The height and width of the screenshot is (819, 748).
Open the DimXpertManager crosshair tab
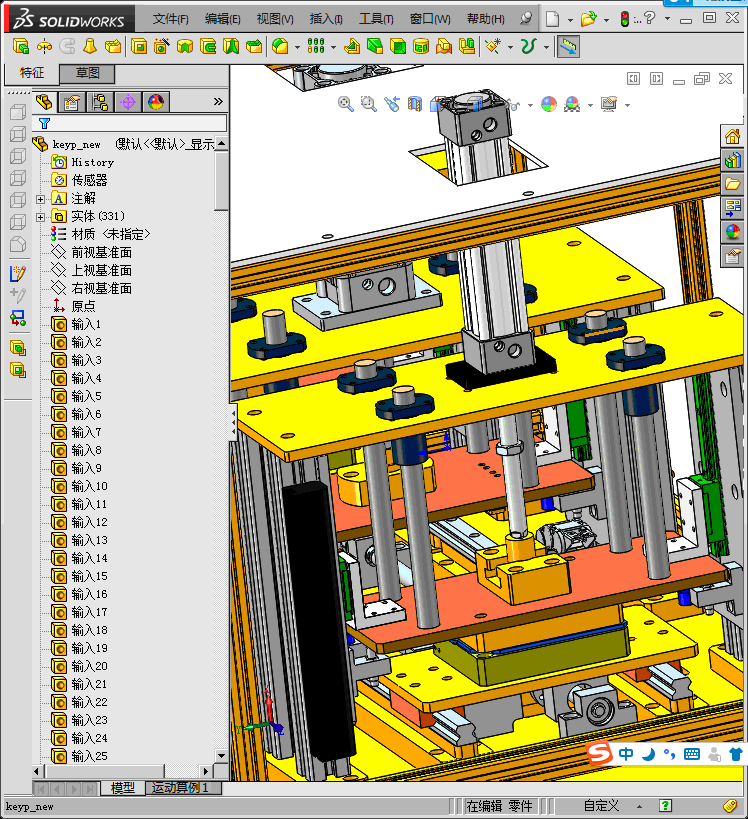coord(128,101)
